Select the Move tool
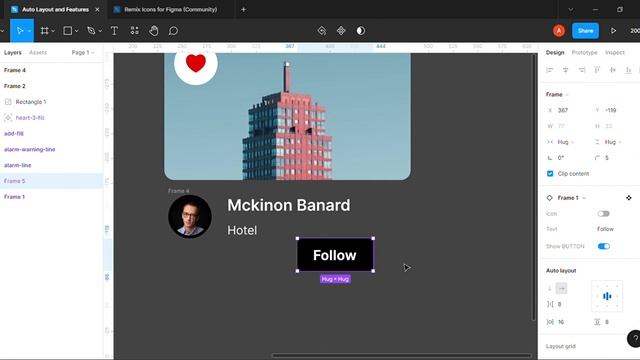 tap(19, 31)
